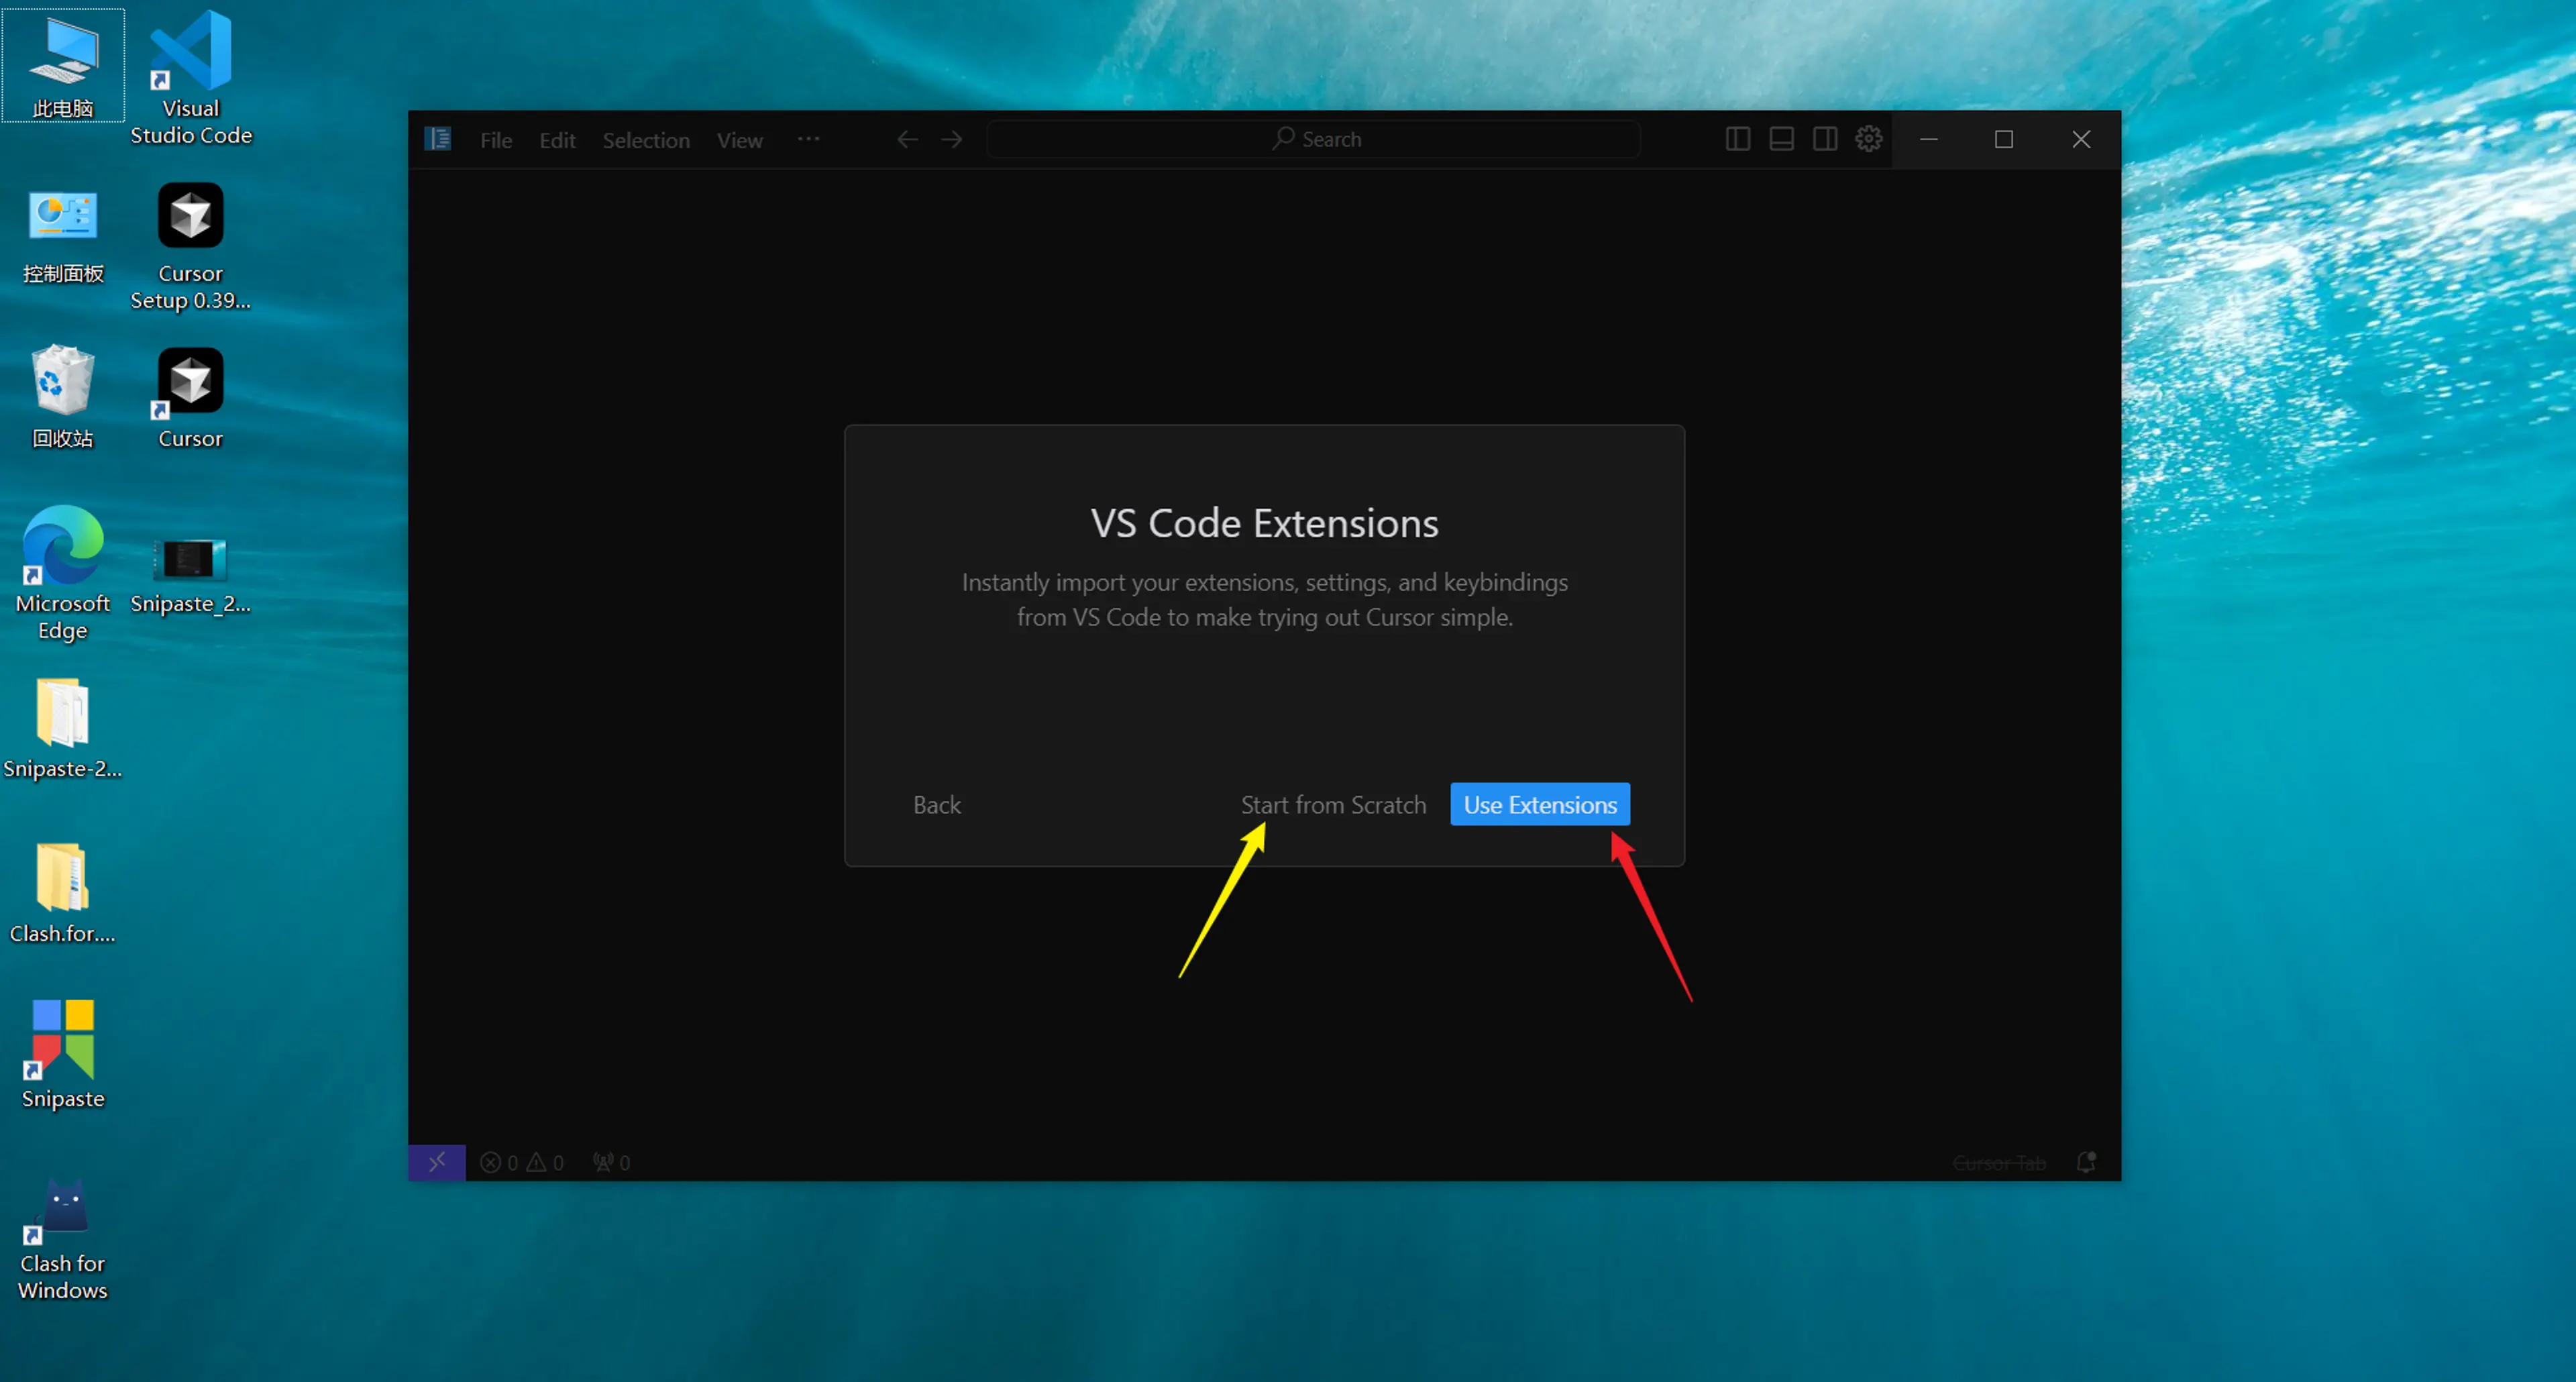Toggle the primary side bar layout icon

coord(1737,139)
